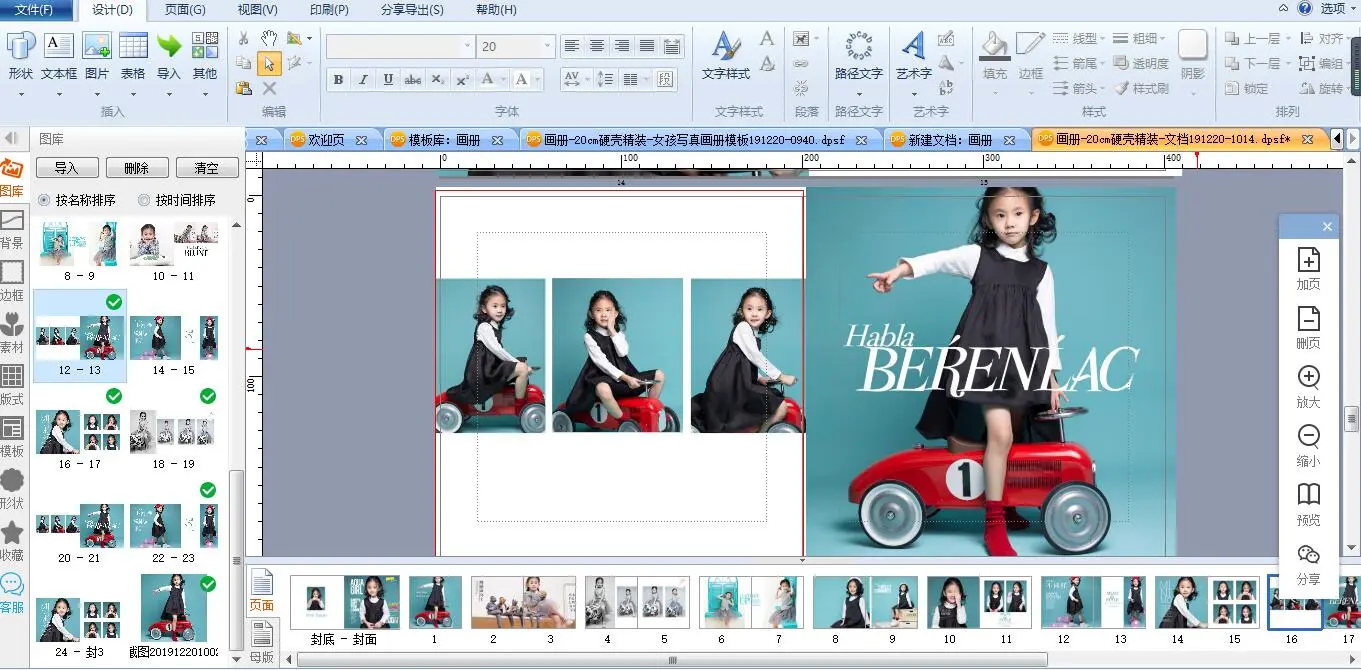Click the Bold formatting button
The image size is (1361, 670).
coord(338,80)
